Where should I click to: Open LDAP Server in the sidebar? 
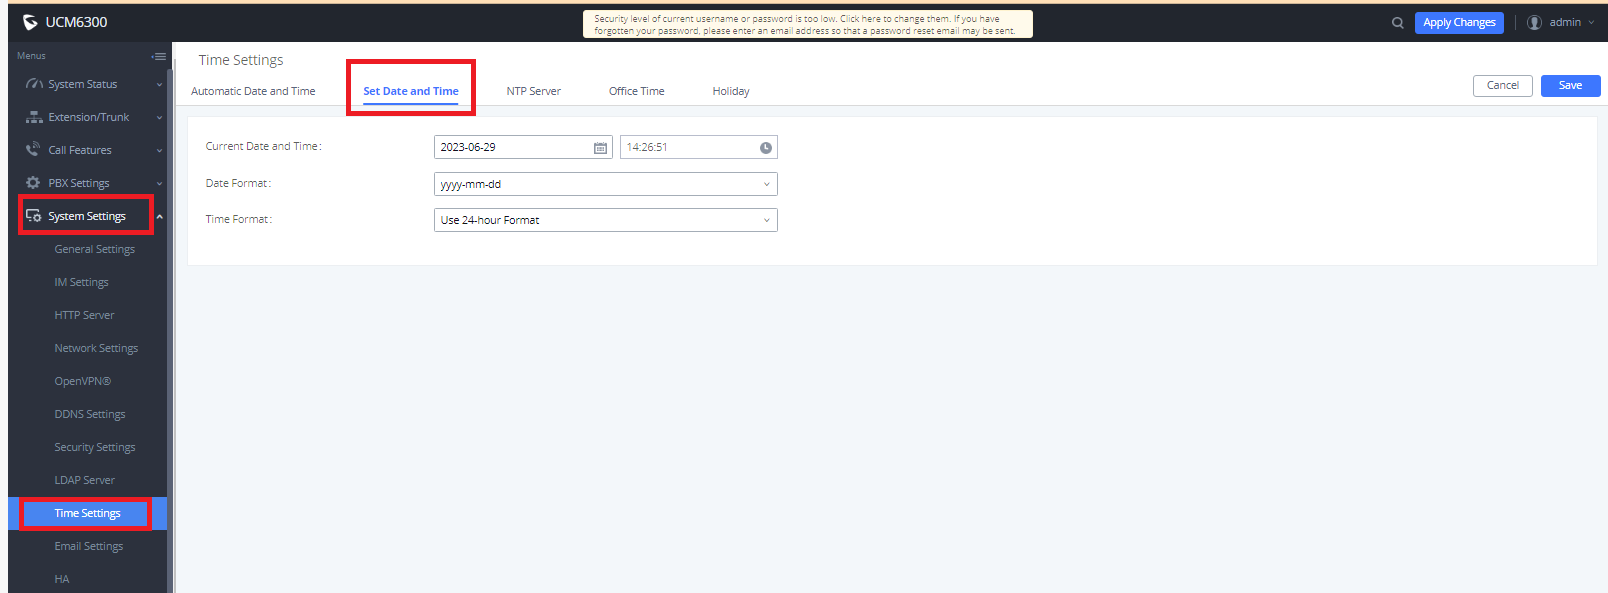coord(85,480)
